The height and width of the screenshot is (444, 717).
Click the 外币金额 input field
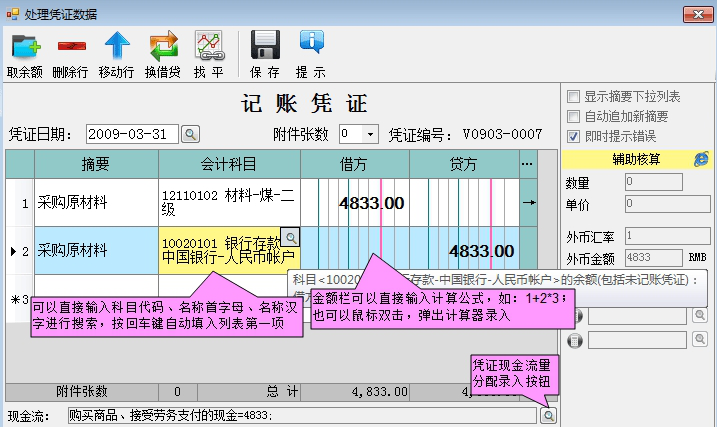pos(654,257)
